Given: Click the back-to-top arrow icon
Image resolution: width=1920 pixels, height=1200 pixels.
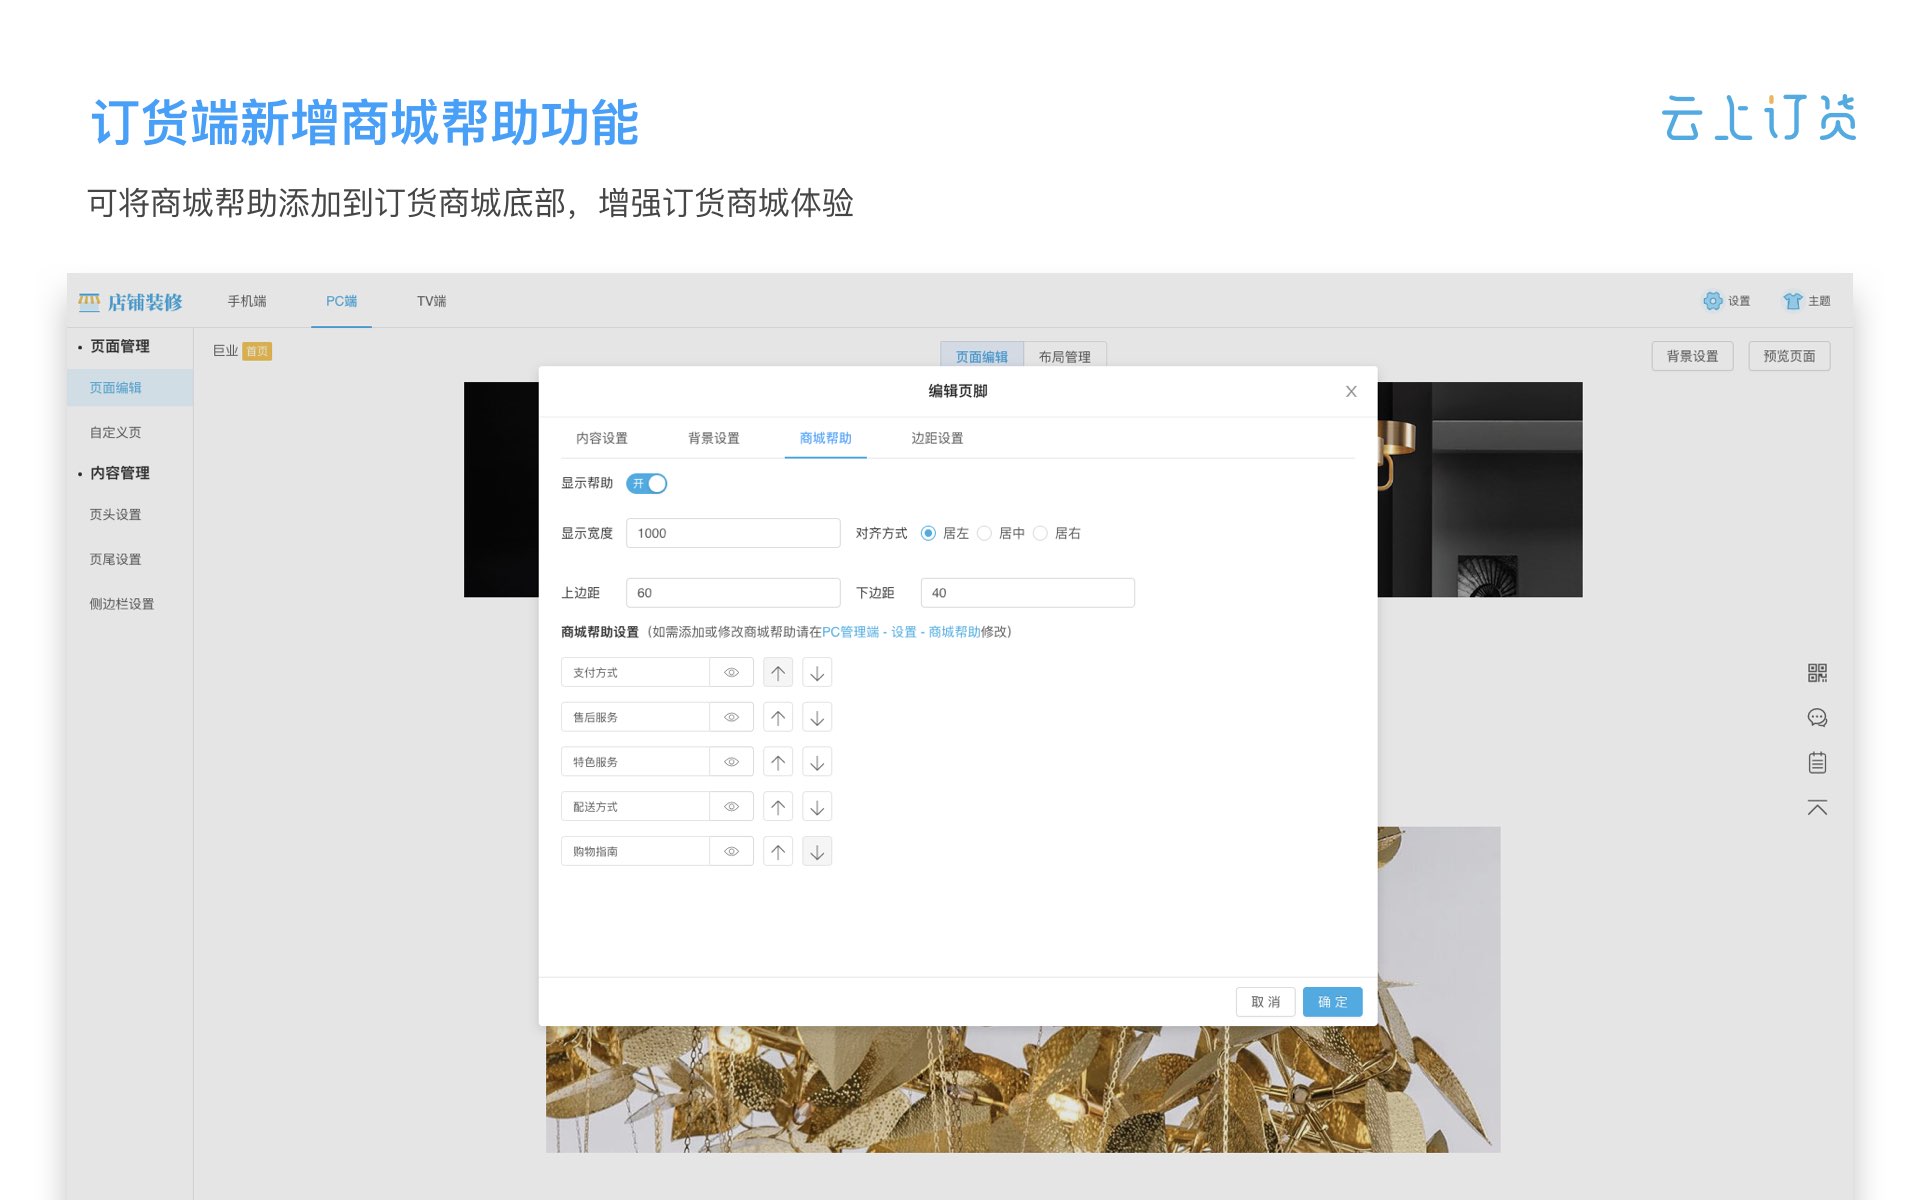Looking at the screenshot, I should [x=1817, y=807].
